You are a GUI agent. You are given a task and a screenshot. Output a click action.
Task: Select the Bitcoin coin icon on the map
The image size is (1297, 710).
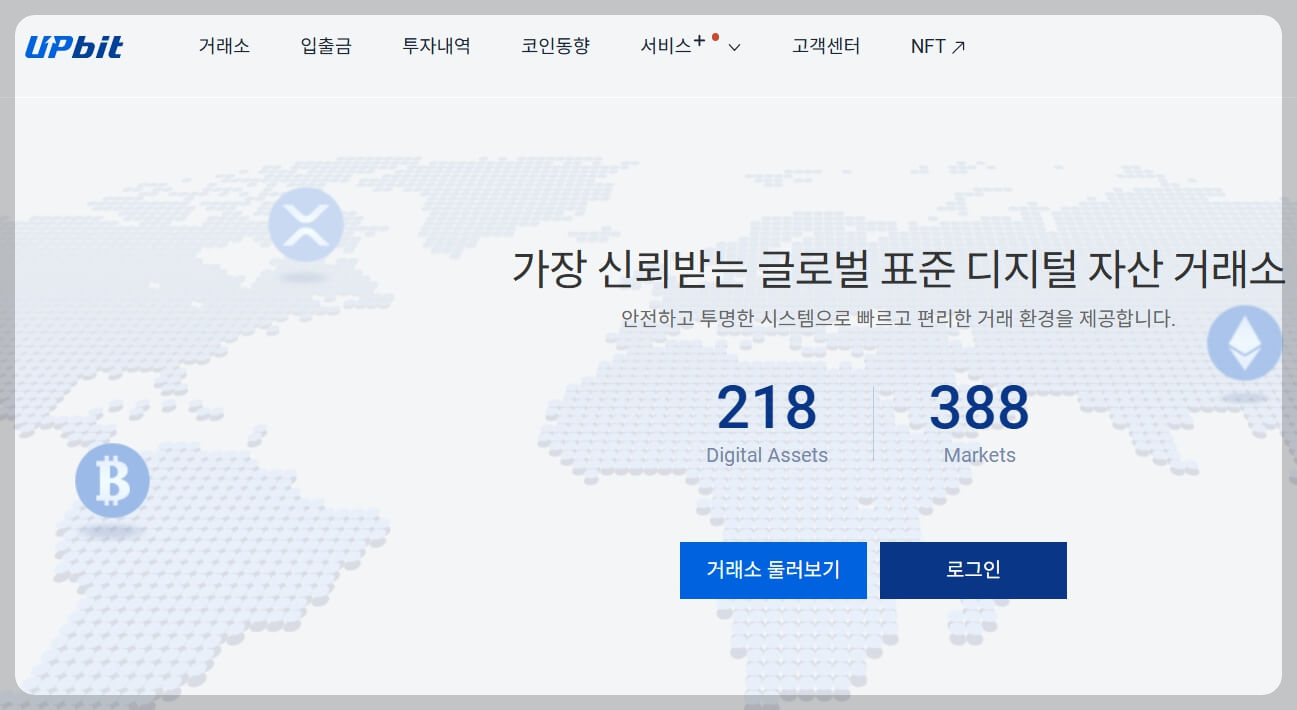click(112, 480)
